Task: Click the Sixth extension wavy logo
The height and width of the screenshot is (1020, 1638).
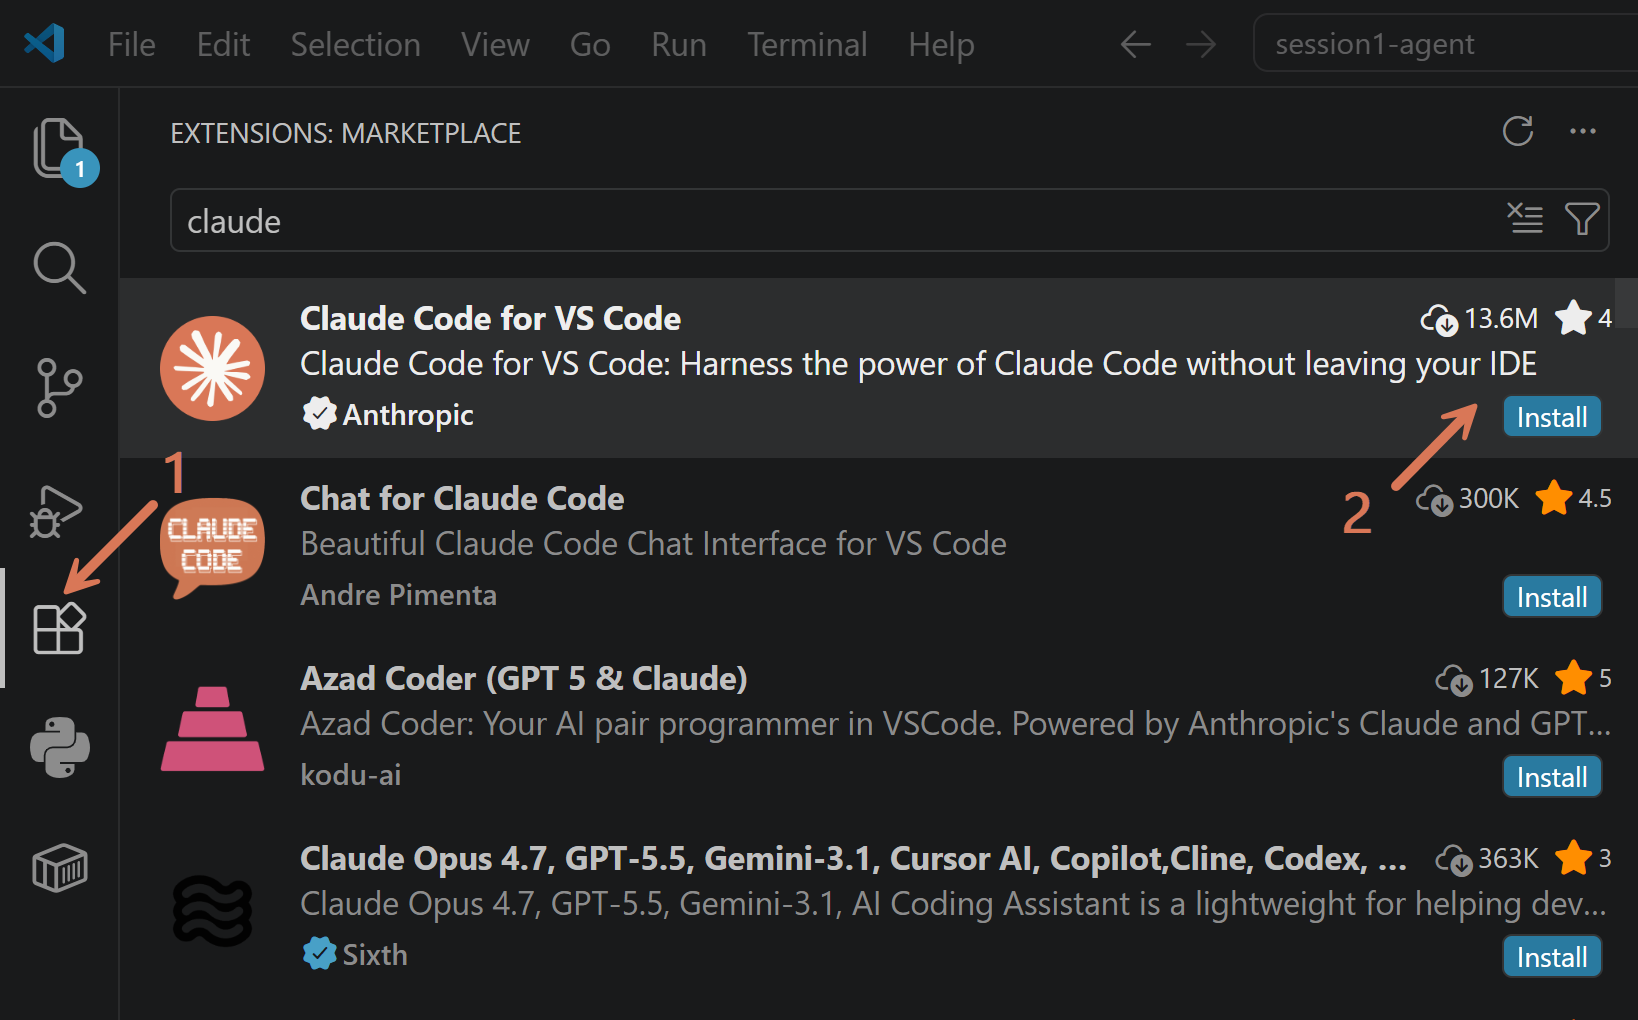Action: (x=212, y=910)
